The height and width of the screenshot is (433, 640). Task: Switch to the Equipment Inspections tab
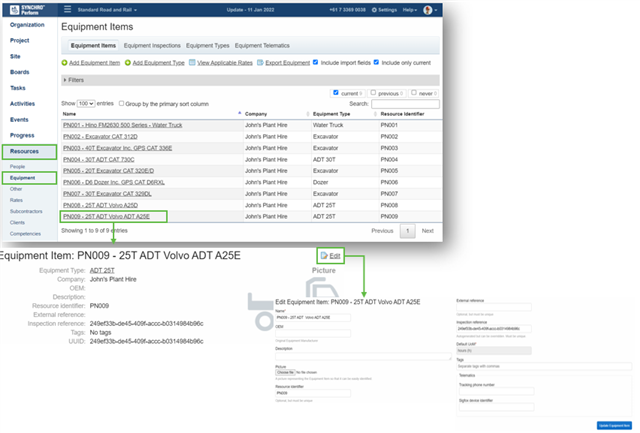pyautogui.click(x=152, y=46)
